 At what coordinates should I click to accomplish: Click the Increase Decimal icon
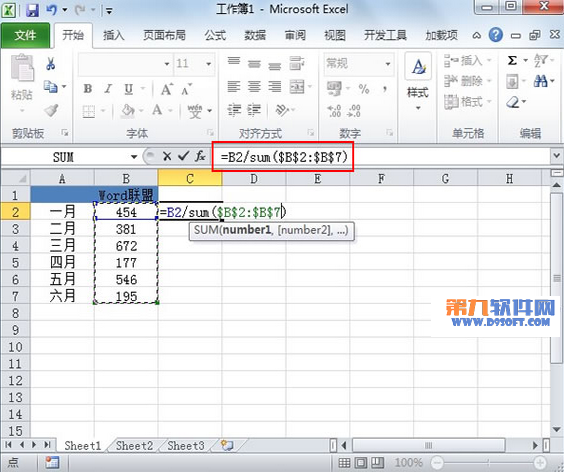click(334, 111)
